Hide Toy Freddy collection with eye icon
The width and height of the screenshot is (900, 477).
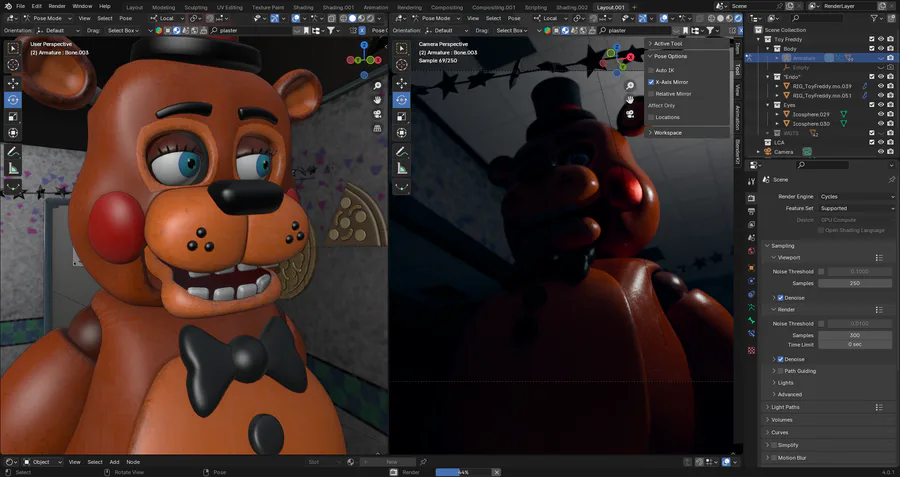(881, 39)
